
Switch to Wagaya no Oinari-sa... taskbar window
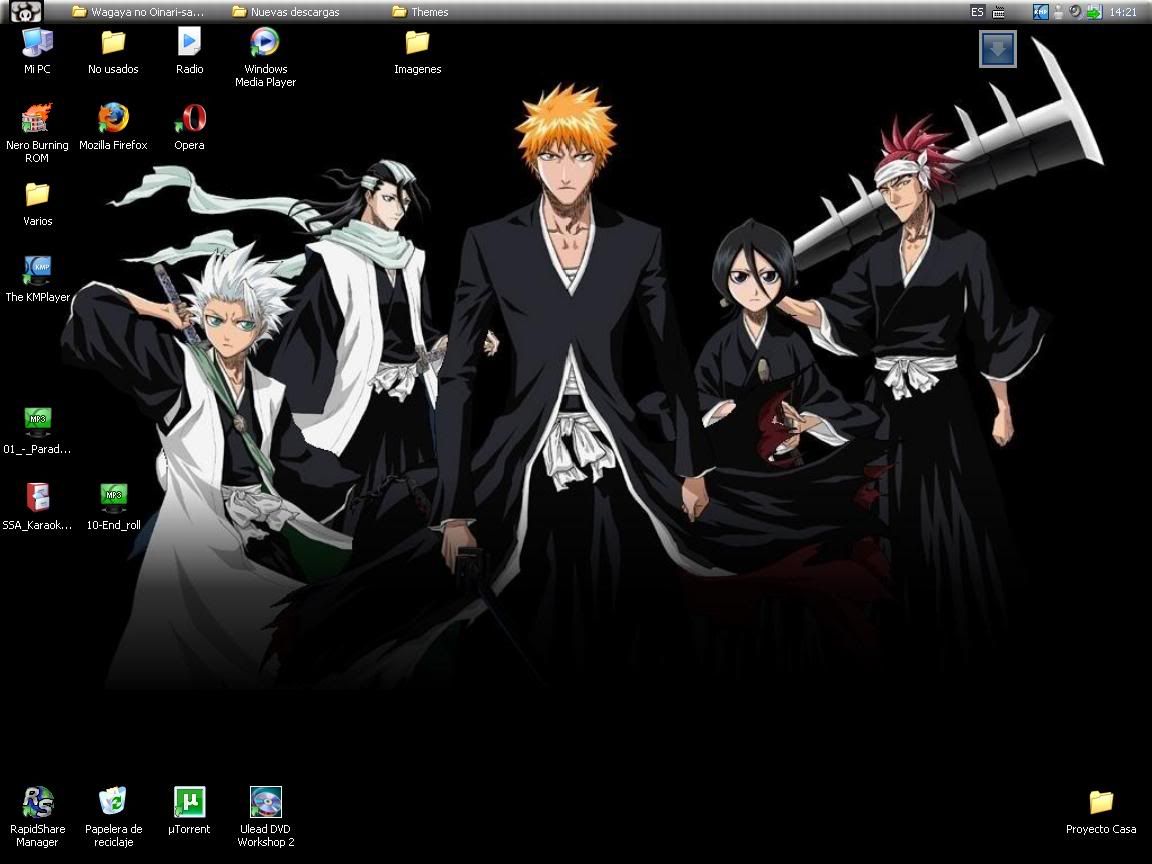coord(138,12)
